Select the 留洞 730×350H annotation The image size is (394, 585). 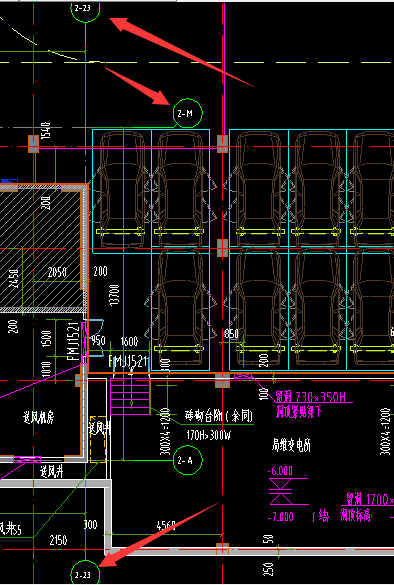tap(313, 397)
